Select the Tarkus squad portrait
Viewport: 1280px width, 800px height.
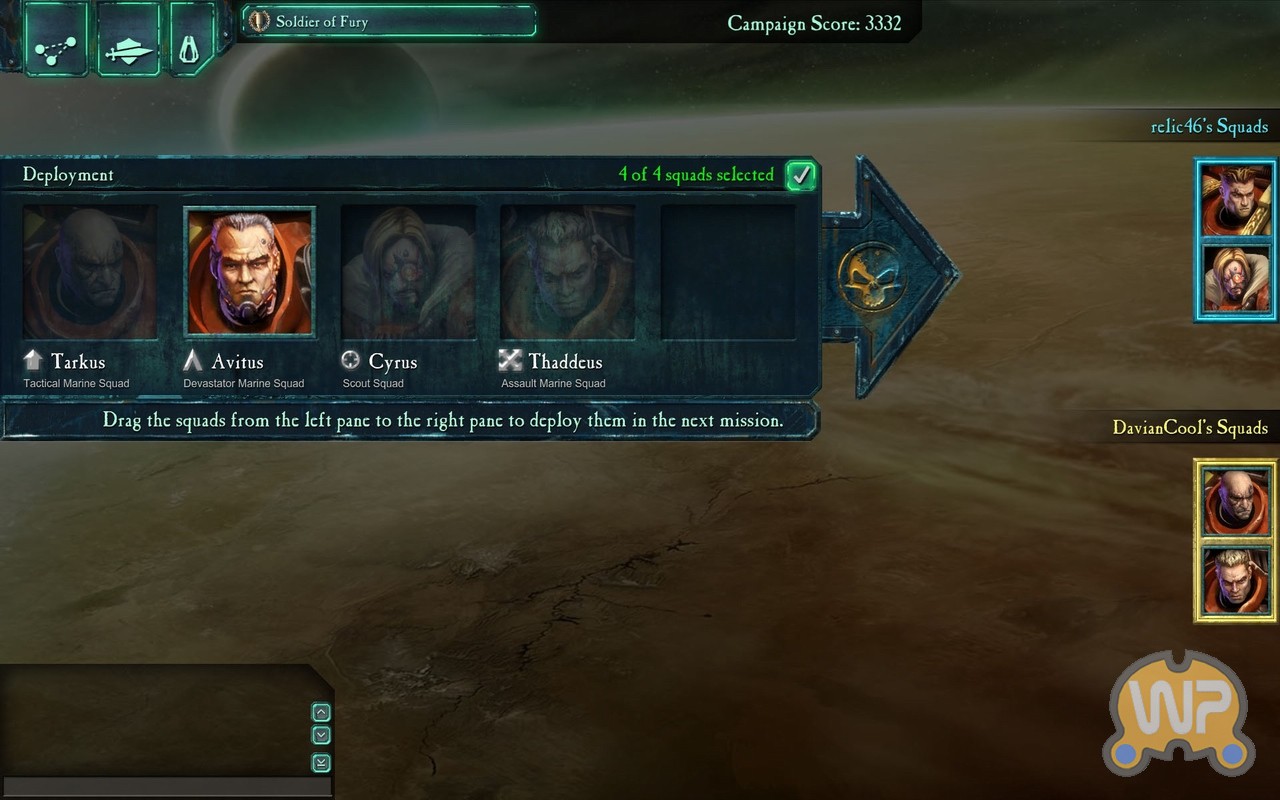[x=90, y=272]
